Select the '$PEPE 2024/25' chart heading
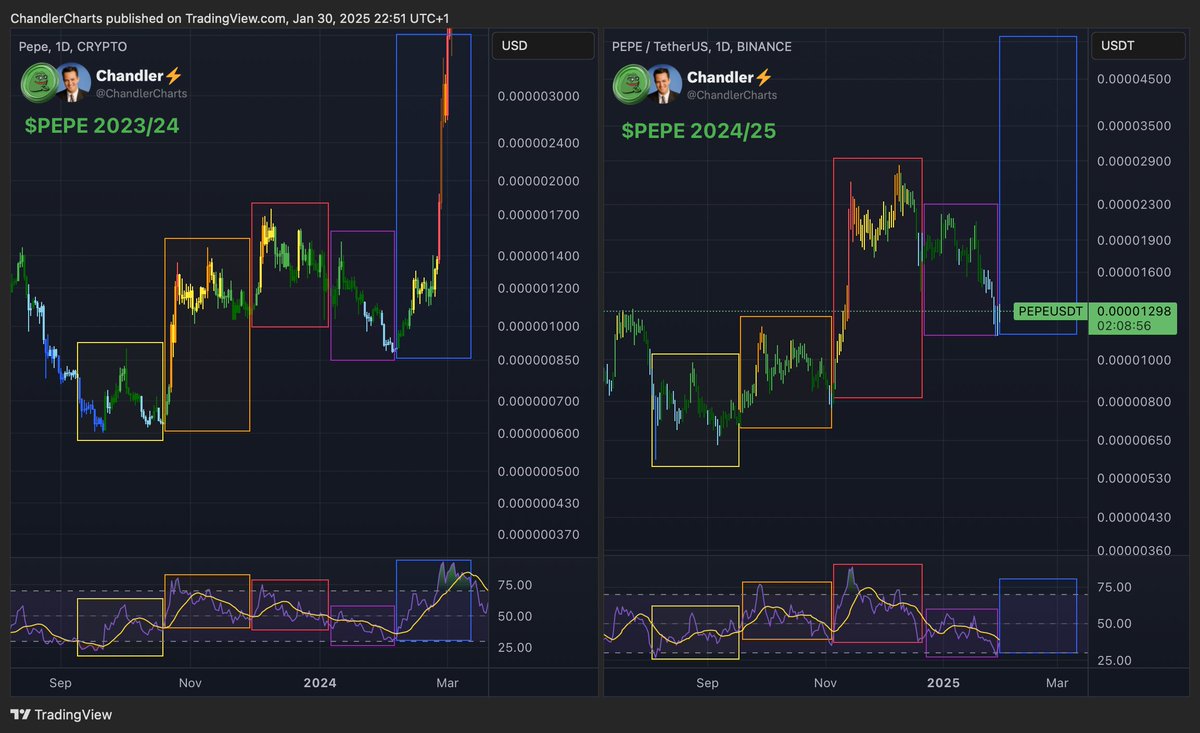Viewport: 1200px width, 733px height. 702,131
